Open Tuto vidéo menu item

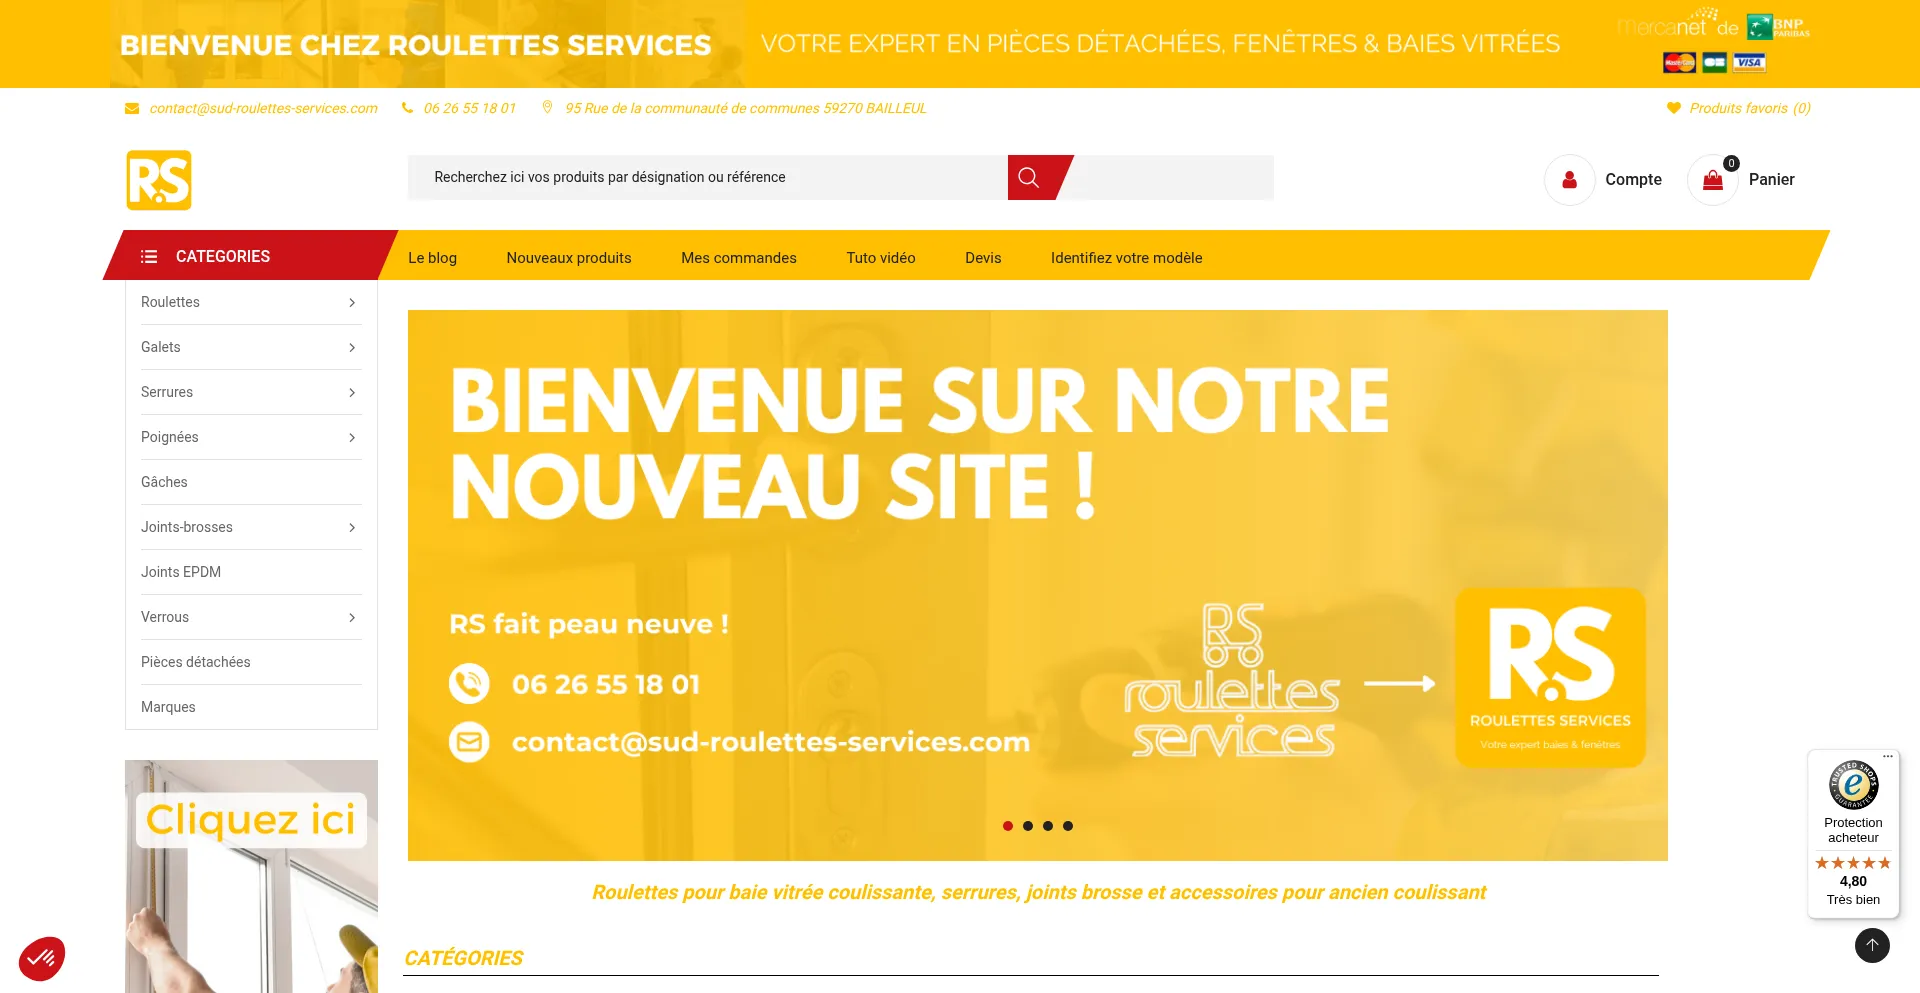881,258
